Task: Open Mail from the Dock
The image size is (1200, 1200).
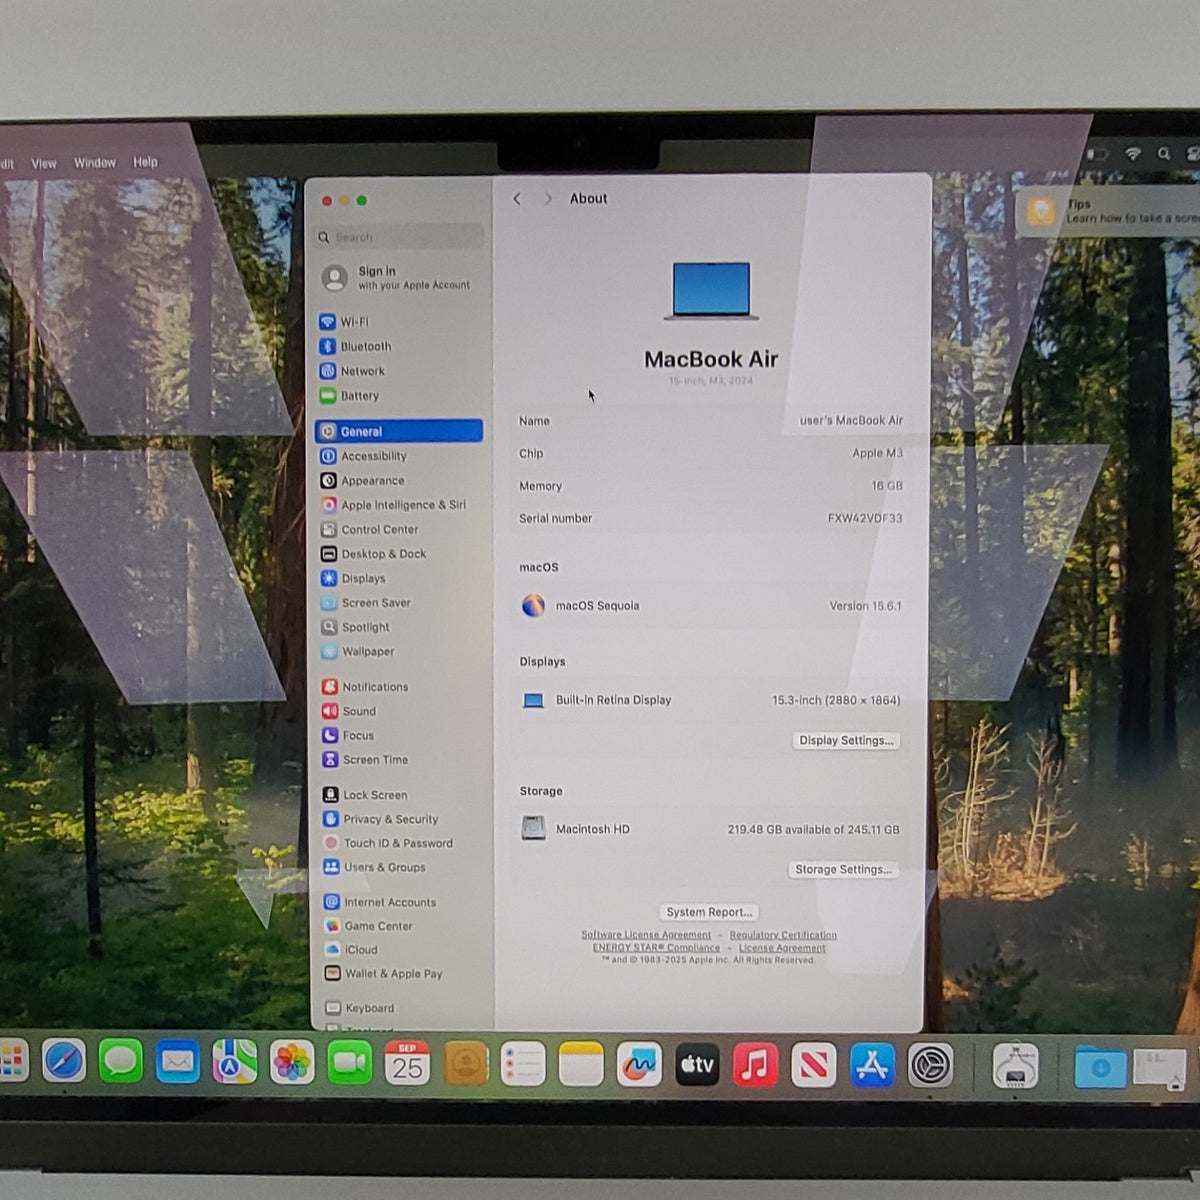Action: tap(178, 1061)
